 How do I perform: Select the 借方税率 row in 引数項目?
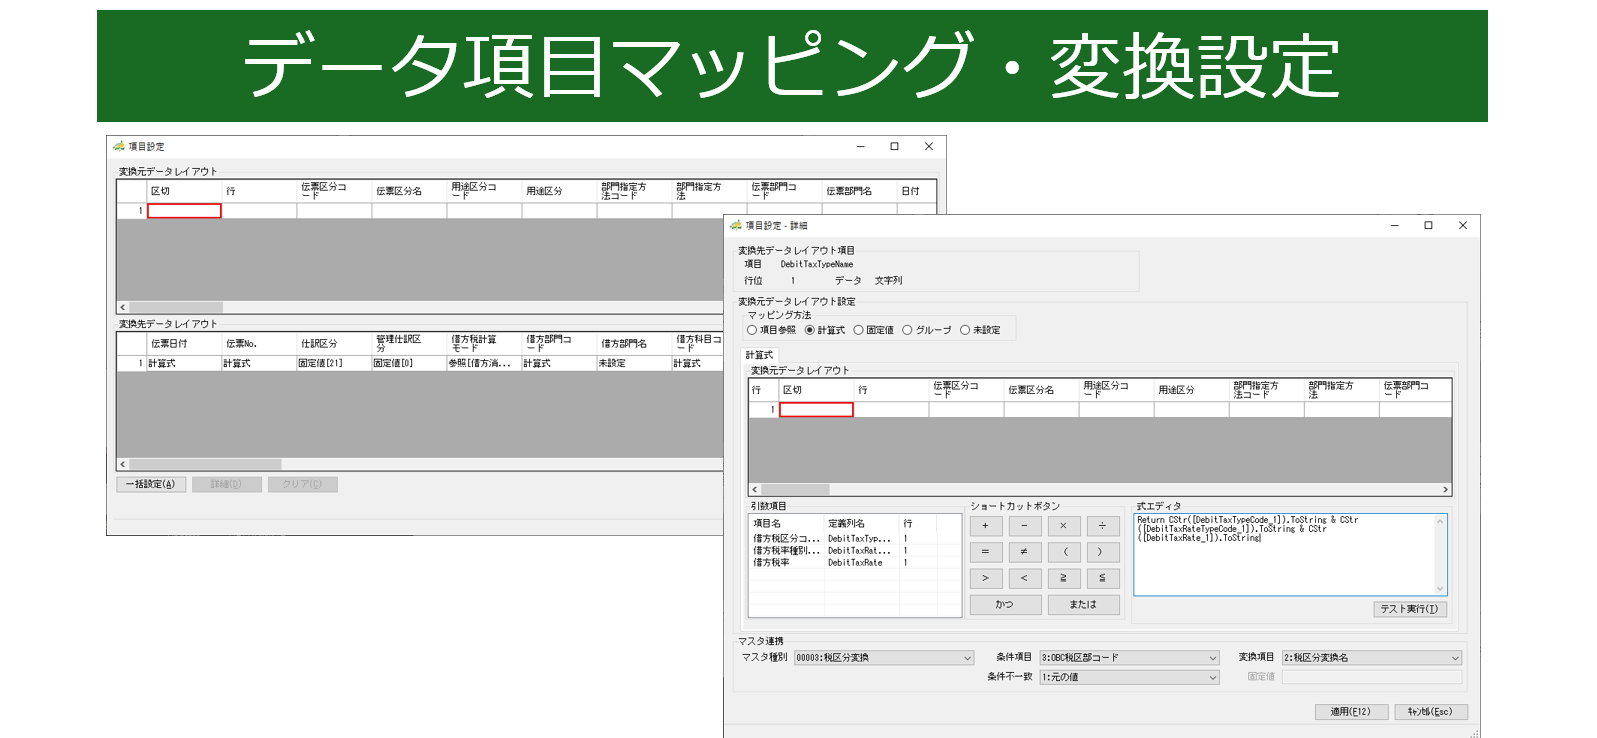pyautogui.click(x=855, y=562)
